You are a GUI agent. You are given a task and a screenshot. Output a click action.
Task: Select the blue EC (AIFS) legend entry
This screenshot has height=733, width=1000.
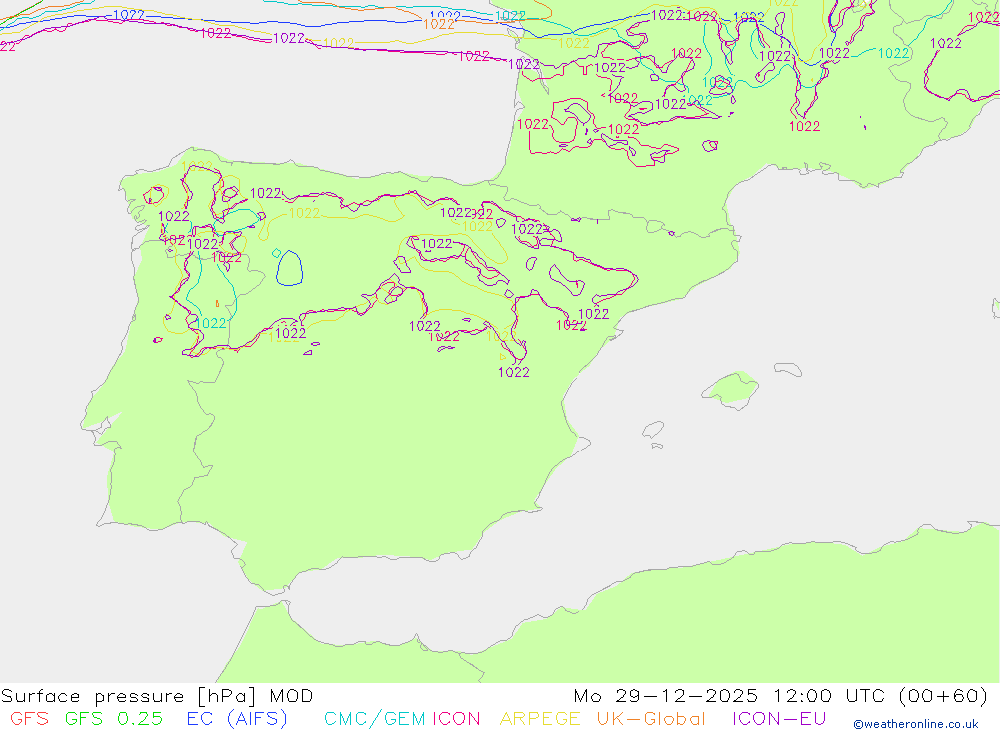click(x=237, y=719)
